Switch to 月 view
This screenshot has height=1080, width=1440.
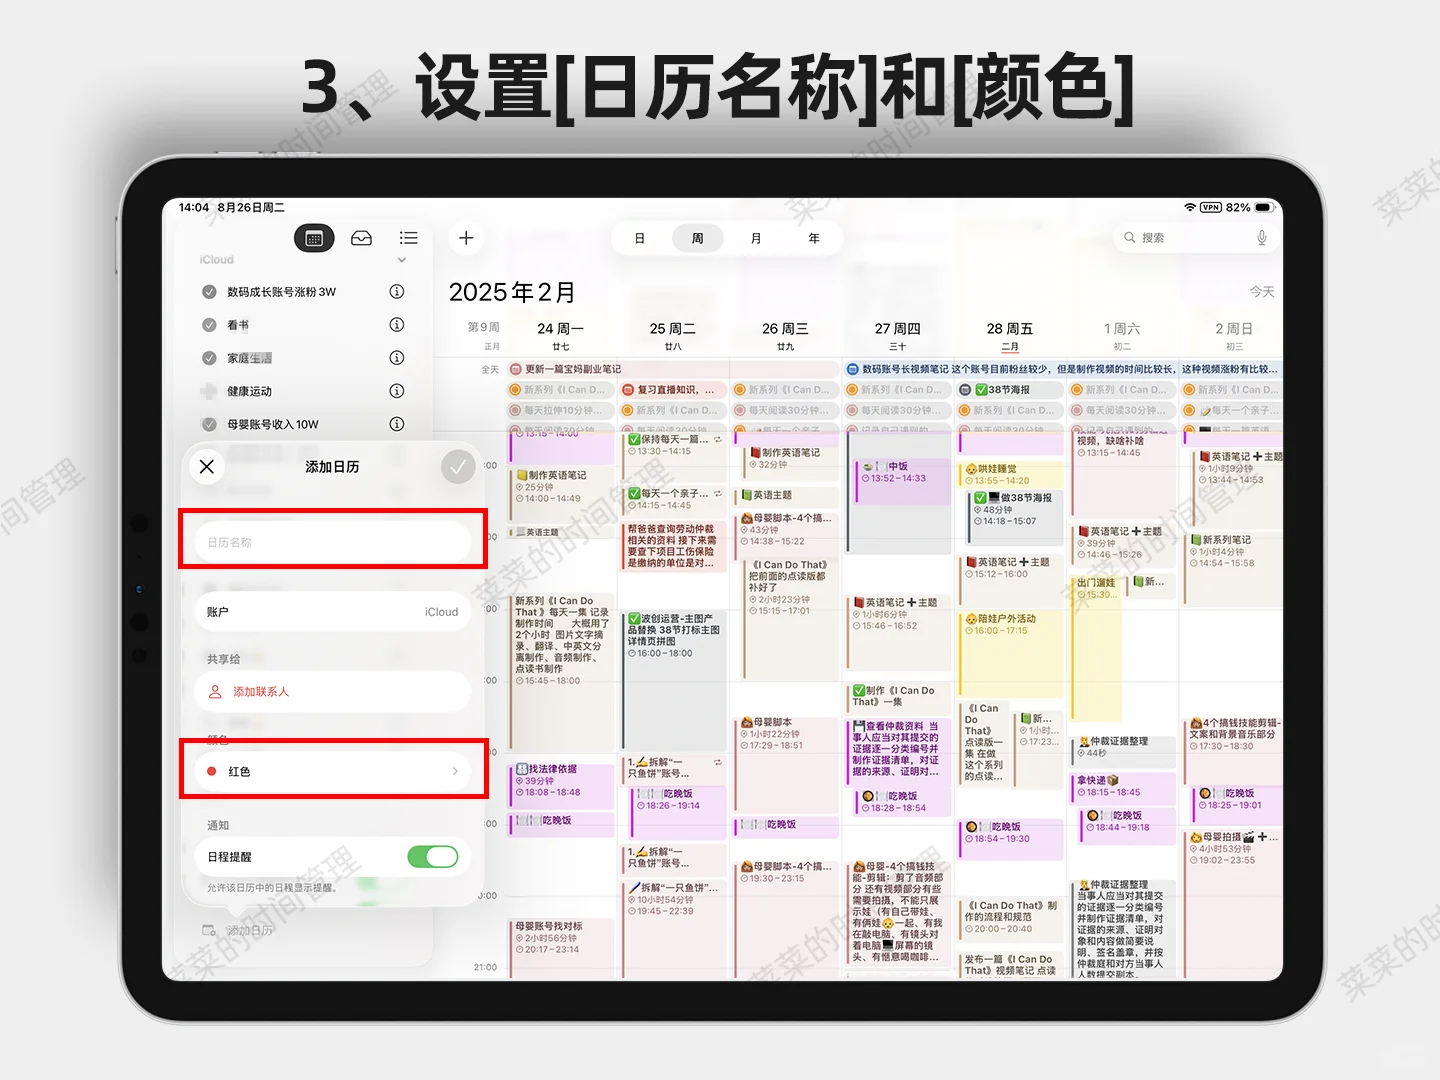[756, 238]
